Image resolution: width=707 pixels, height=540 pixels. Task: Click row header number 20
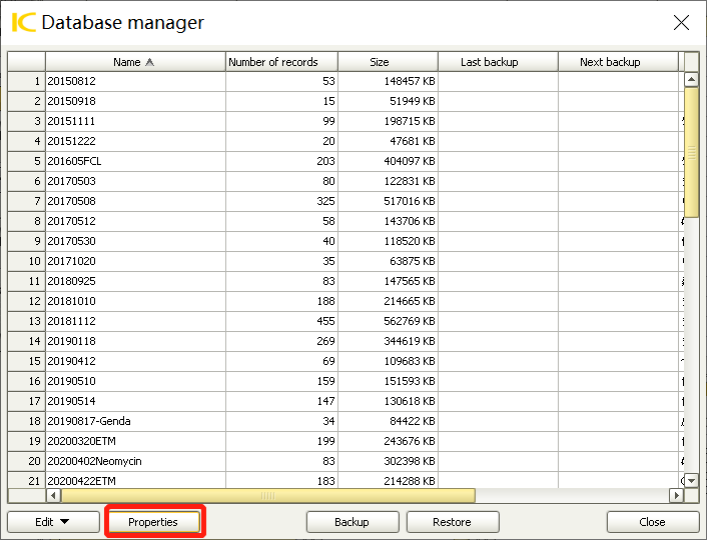27,461
